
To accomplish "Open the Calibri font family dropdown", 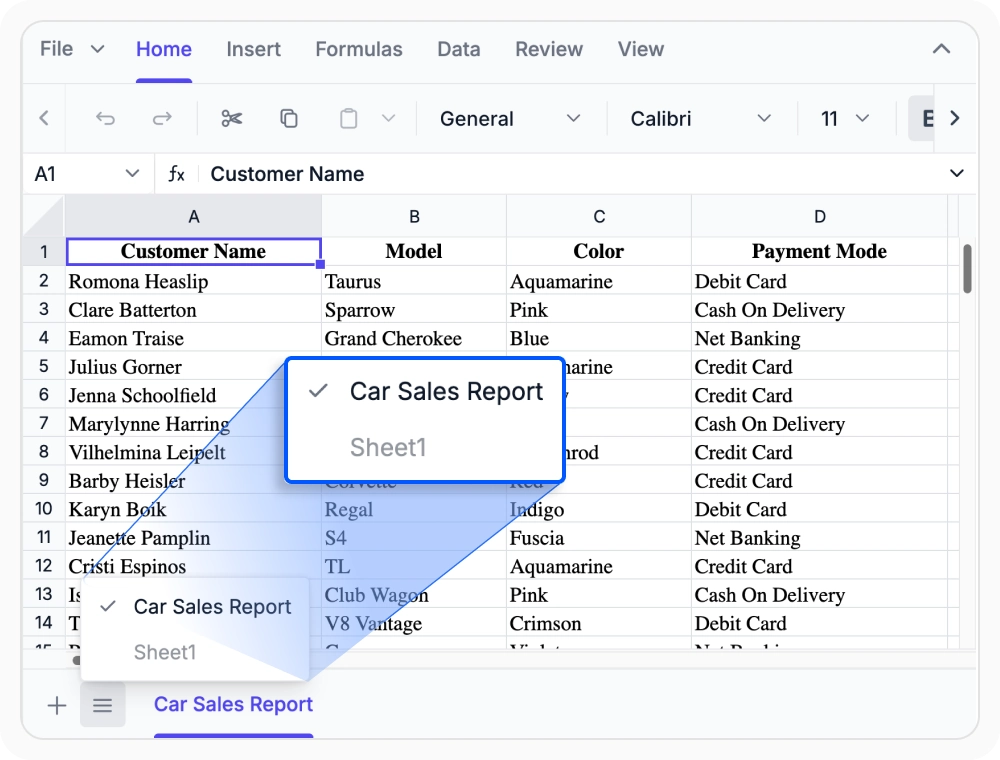I will coord(700,119).
